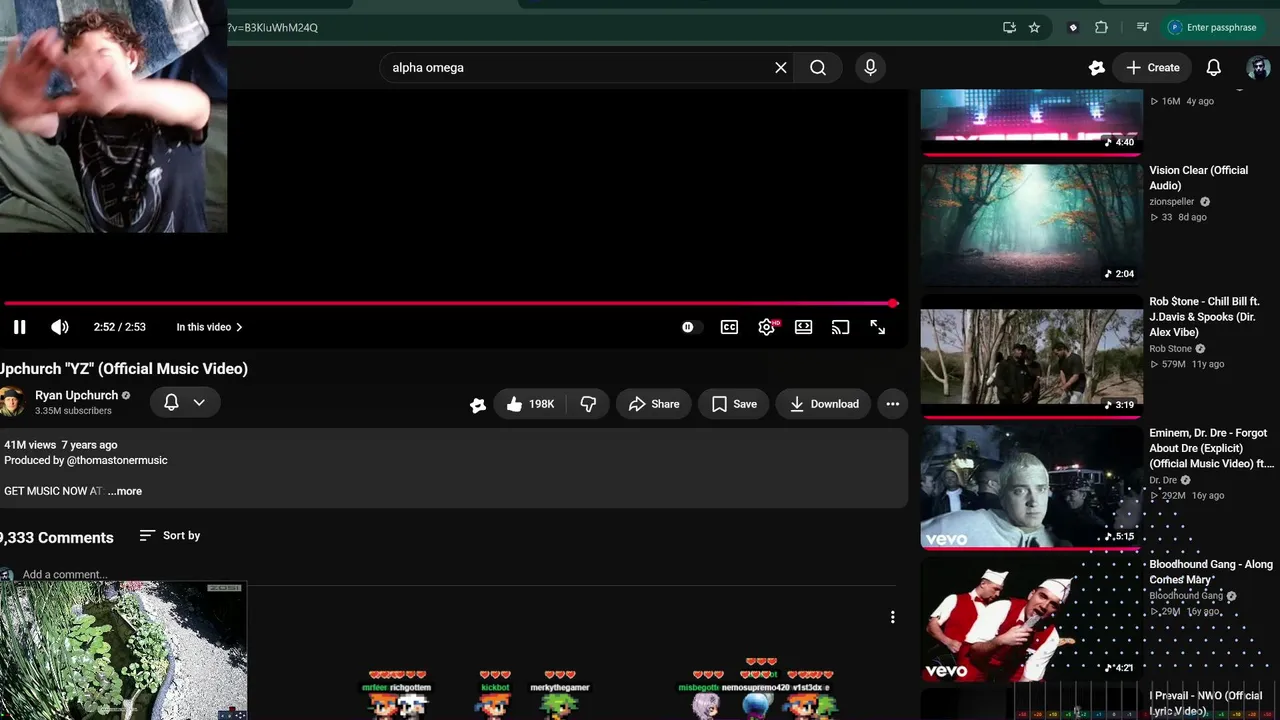The width and height of the screenshot is (1280, 720).
Task: Open the Ask AI sparkle icon in header
Action: (x=1097, y=68)
